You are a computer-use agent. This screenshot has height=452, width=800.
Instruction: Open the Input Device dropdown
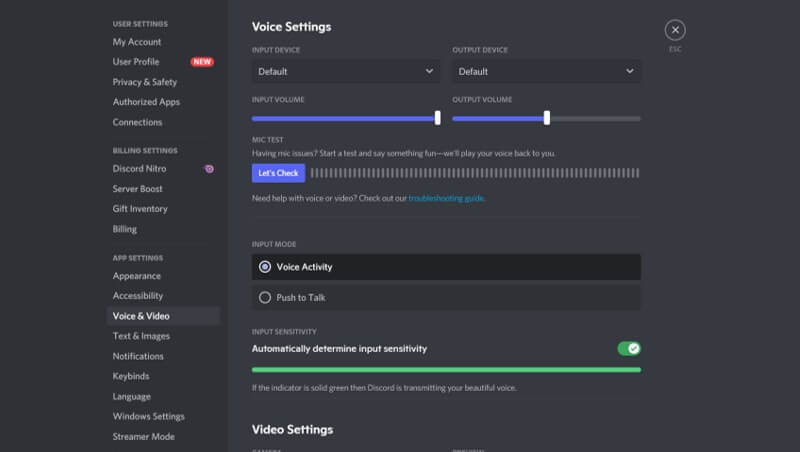tap(346, 71)
